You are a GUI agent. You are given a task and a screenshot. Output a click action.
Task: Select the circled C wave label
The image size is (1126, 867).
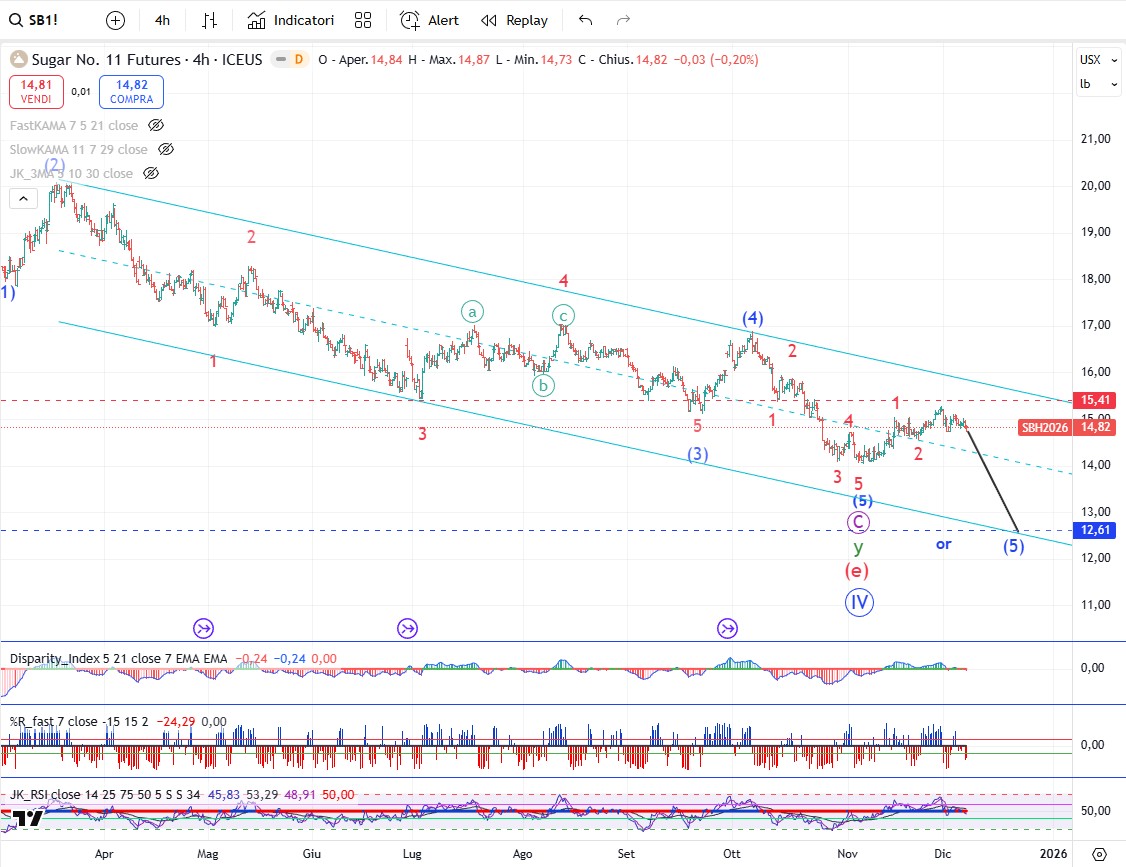point(858,522)
